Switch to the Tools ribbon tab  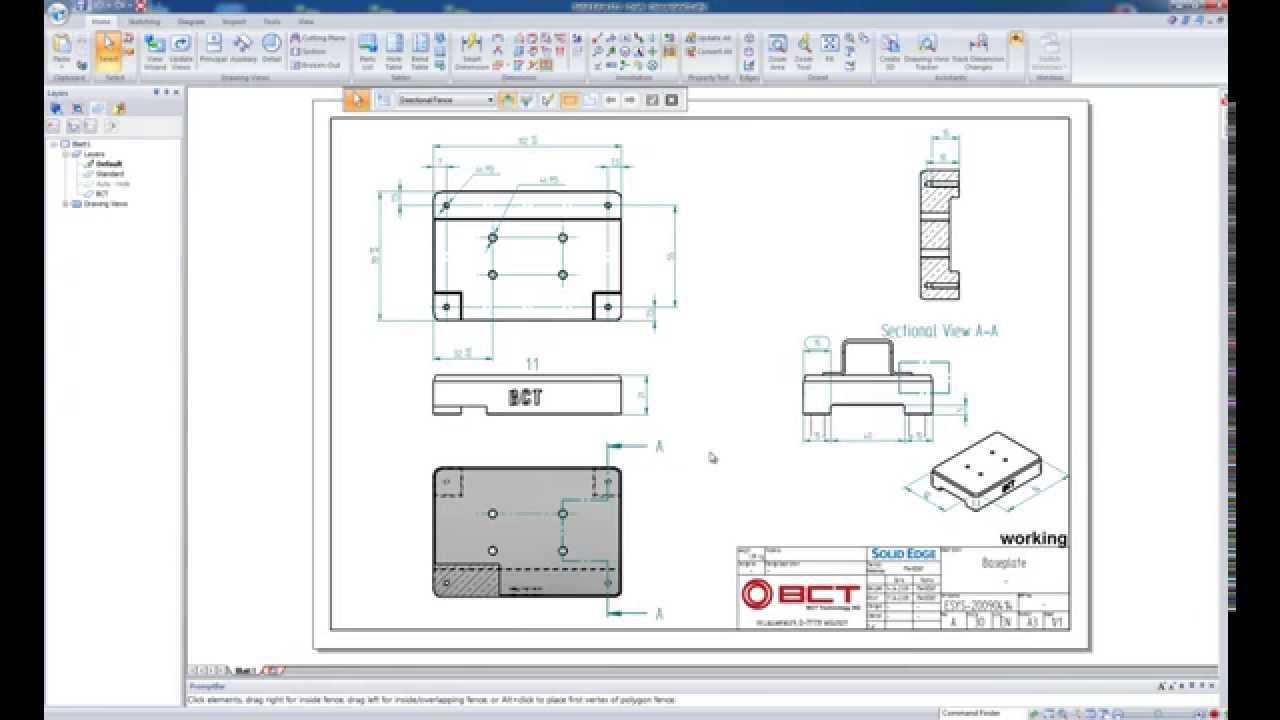click(271, 21)
